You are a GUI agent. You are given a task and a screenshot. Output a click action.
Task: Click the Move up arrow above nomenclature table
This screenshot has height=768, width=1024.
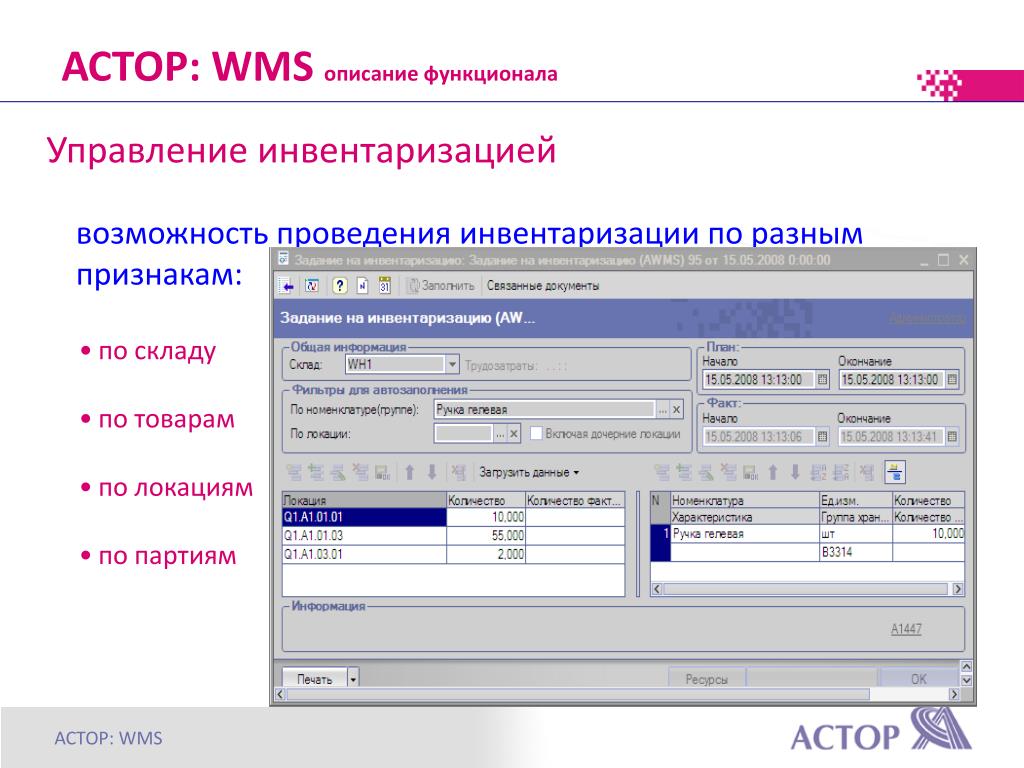point(773,472)
